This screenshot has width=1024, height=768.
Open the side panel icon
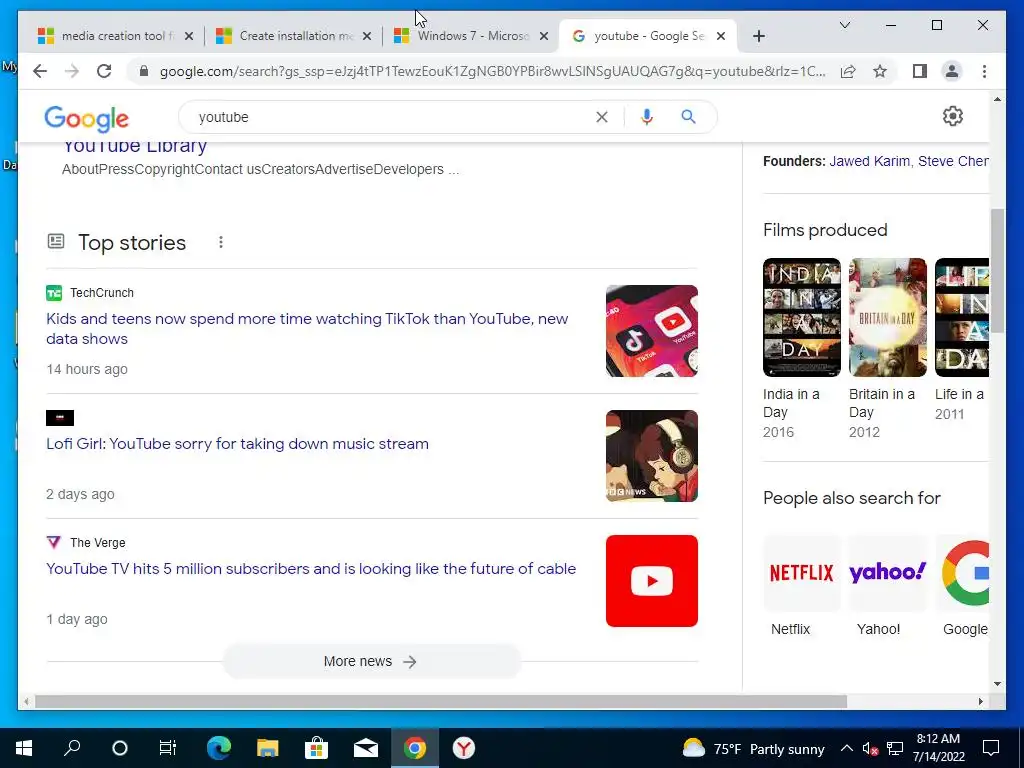click(x=920, y=71)
